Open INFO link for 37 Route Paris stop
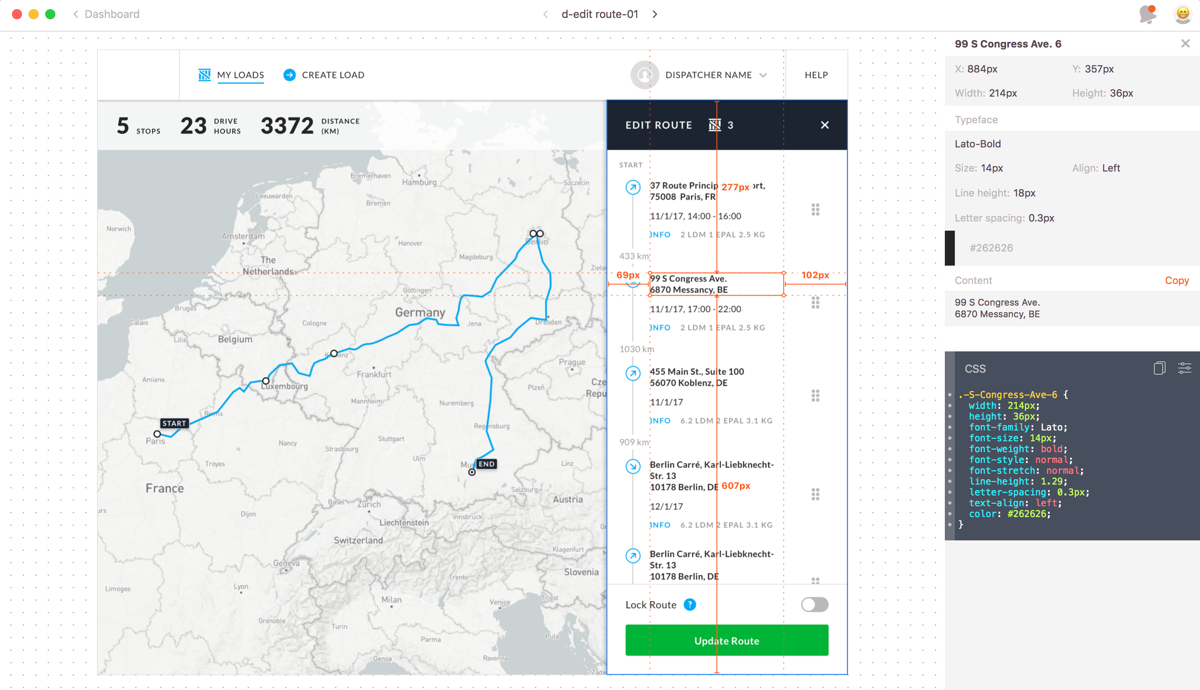Image resolution: width=1200 pixels, height=690 pixels. pyautogui.click(x=660, y=235)
